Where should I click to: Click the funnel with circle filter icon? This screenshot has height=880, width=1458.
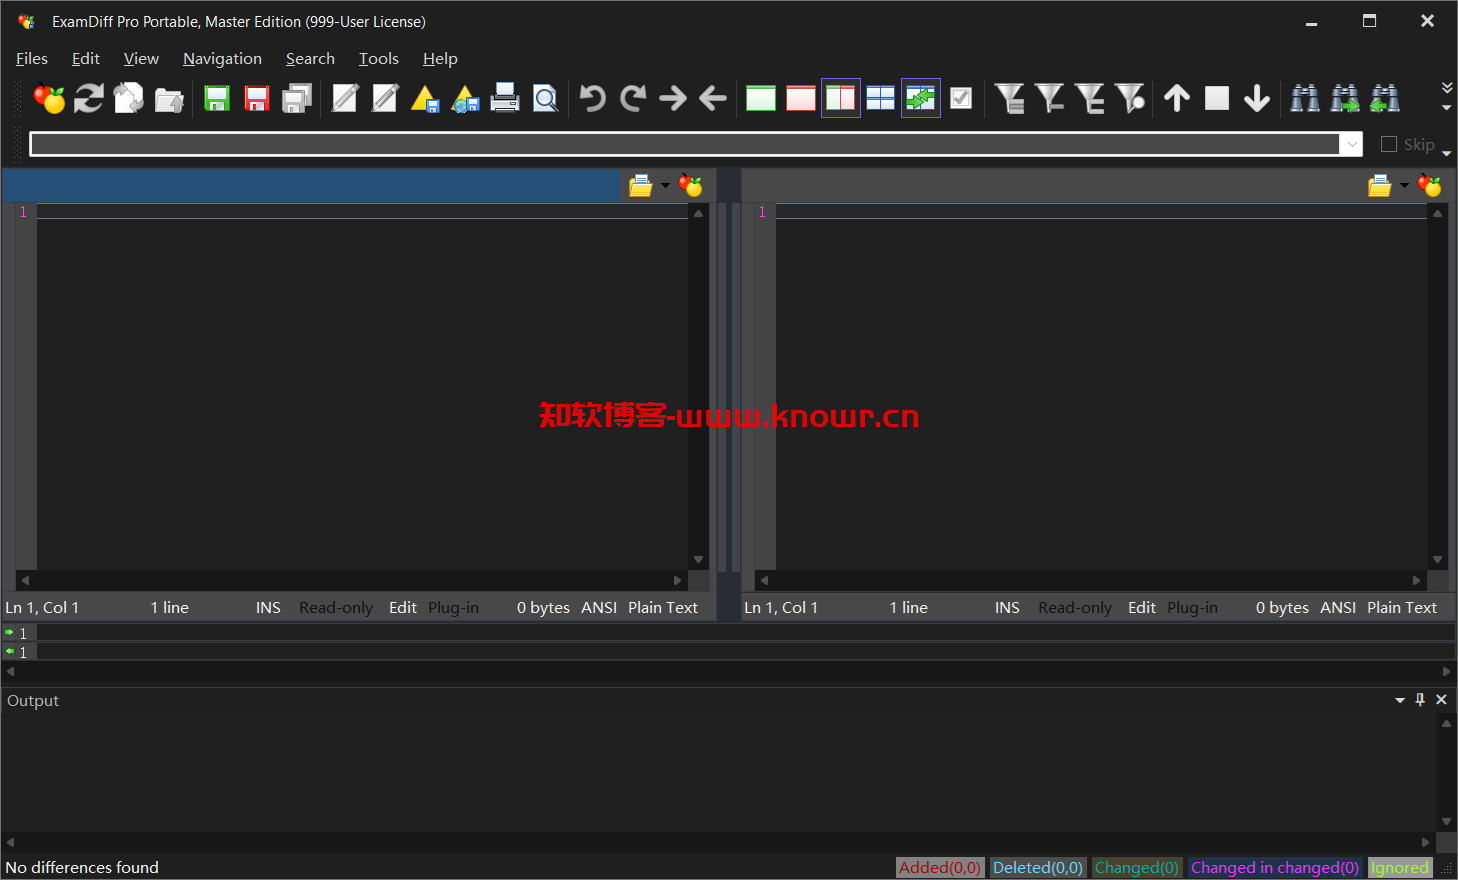pyautogui.click(x=1129, y=98)
